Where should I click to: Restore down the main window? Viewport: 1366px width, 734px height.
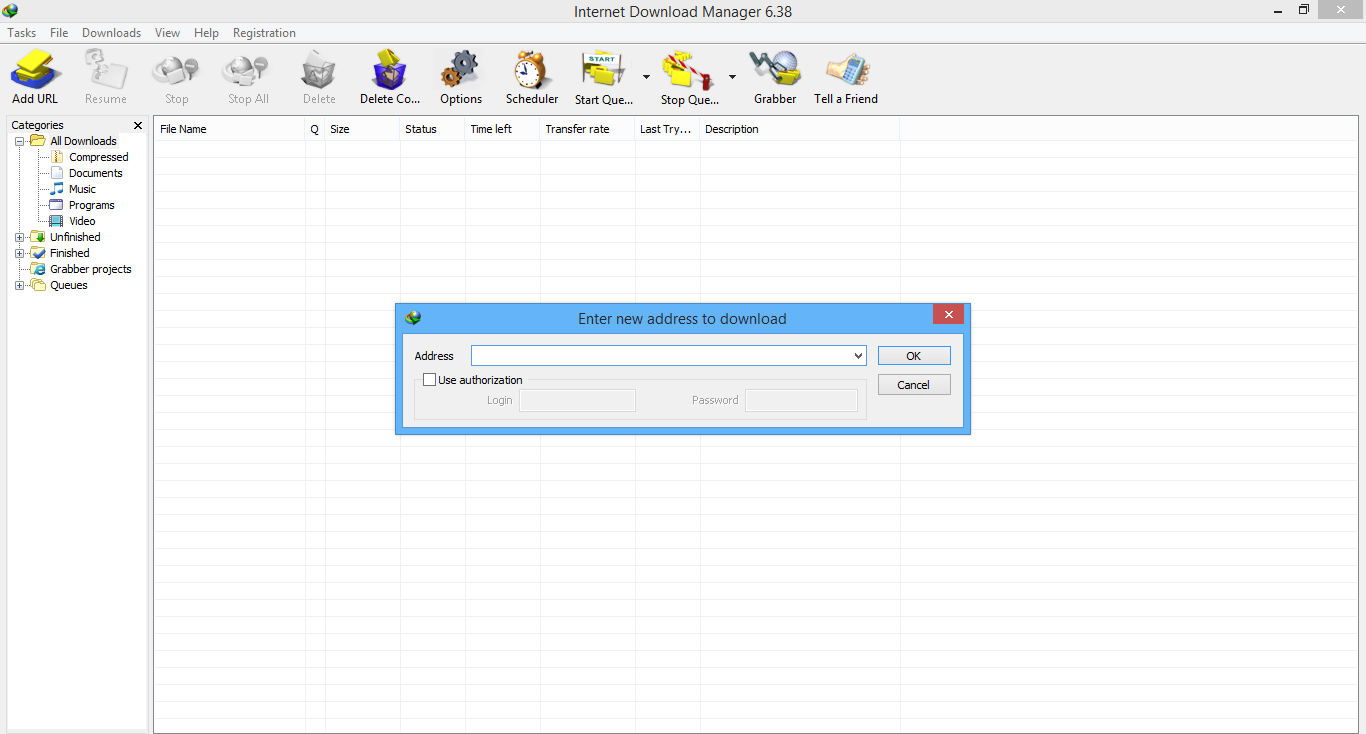point(1304,10)
